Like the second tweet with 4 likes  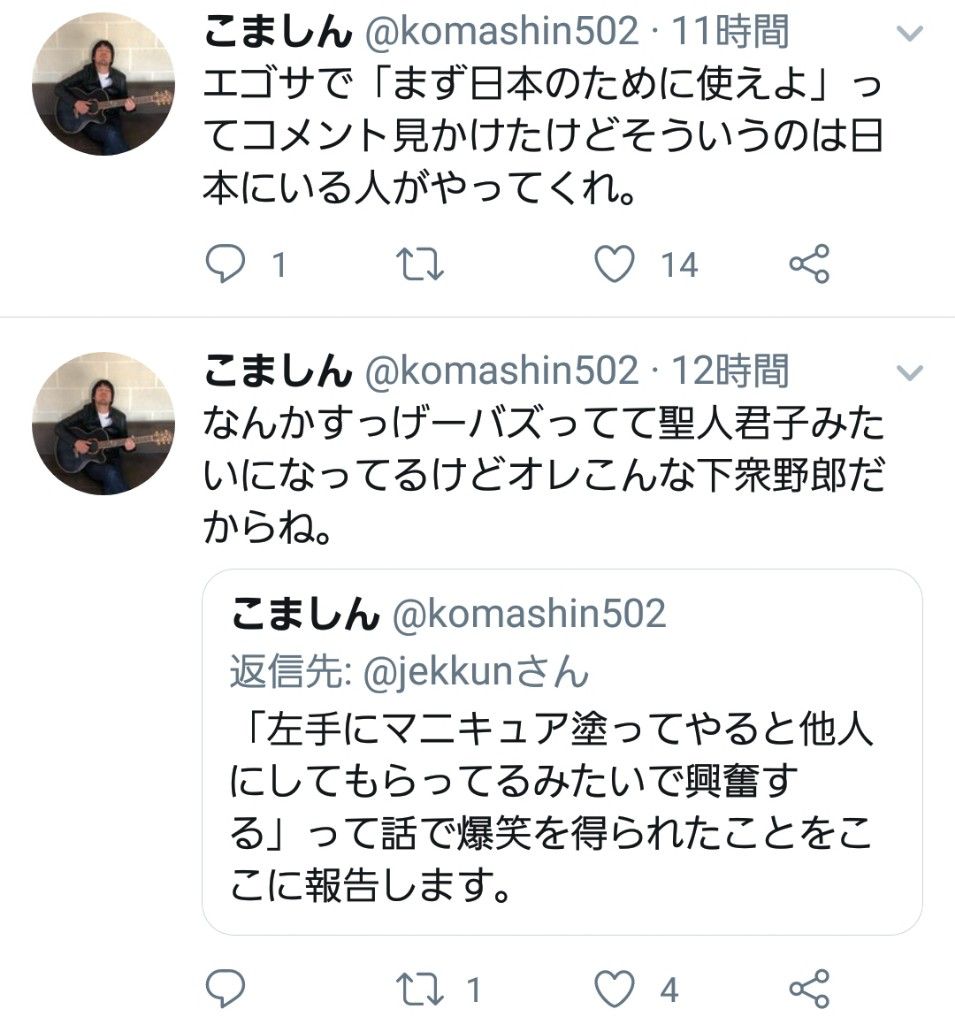point(615,989)
